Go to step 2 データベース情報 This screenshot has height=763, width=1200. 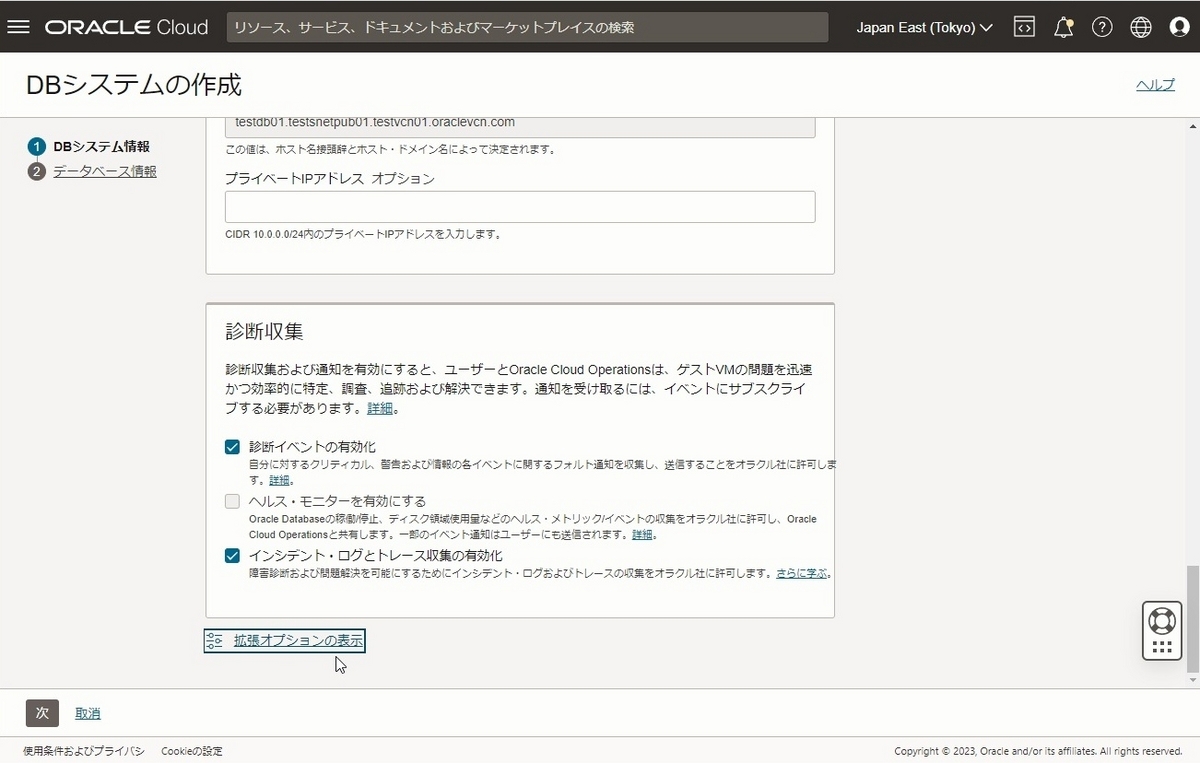coord(105,171)
